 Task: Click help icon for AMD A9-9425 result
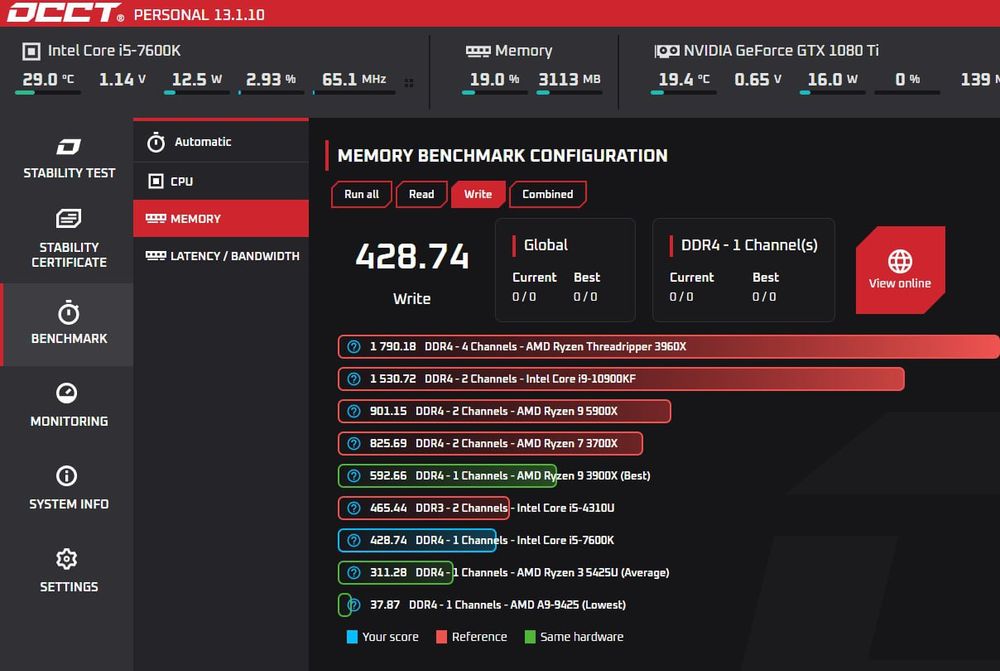click(x=354, y=605)
